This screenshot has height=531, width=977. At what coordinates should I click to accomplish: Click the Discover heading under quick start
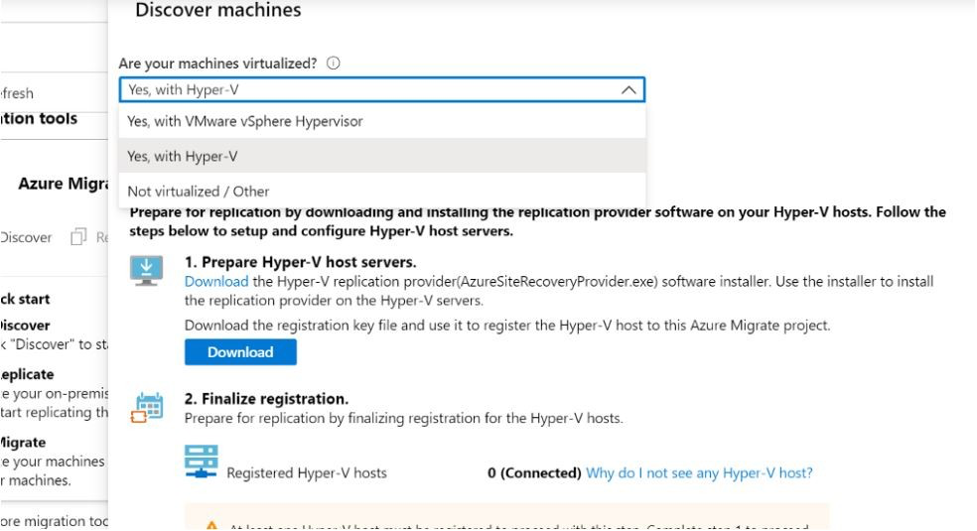[x=25, y=325]
